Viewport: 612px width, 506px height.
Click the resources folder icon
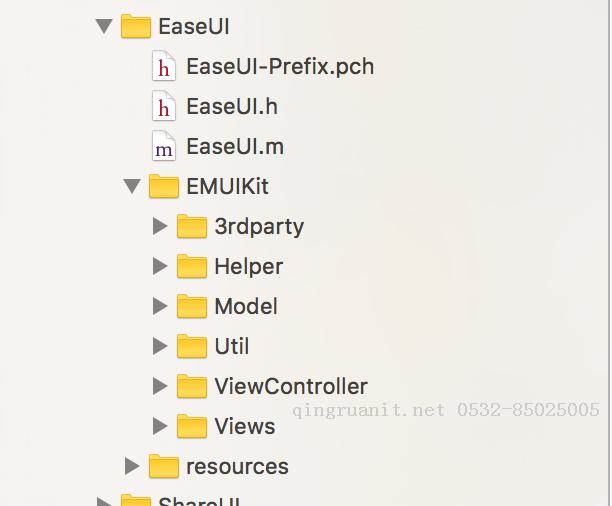click(x=164, y=466)
